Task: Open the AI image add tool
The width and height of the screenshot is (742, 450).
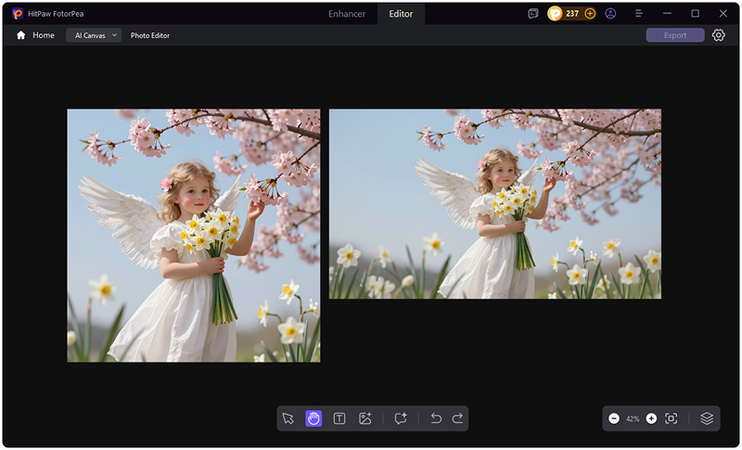Action: point(365,418)
